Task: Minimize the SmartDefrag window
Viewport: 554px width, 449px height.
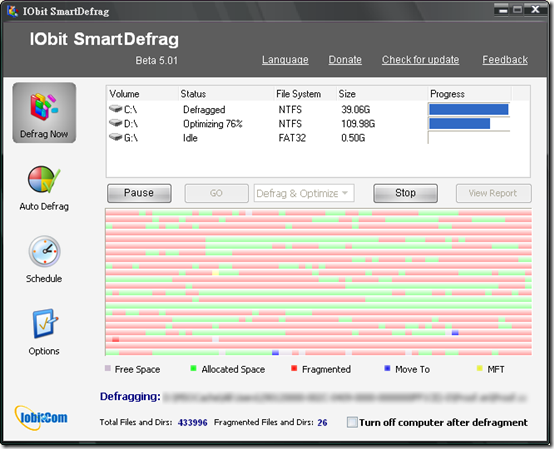Action: 501,9
